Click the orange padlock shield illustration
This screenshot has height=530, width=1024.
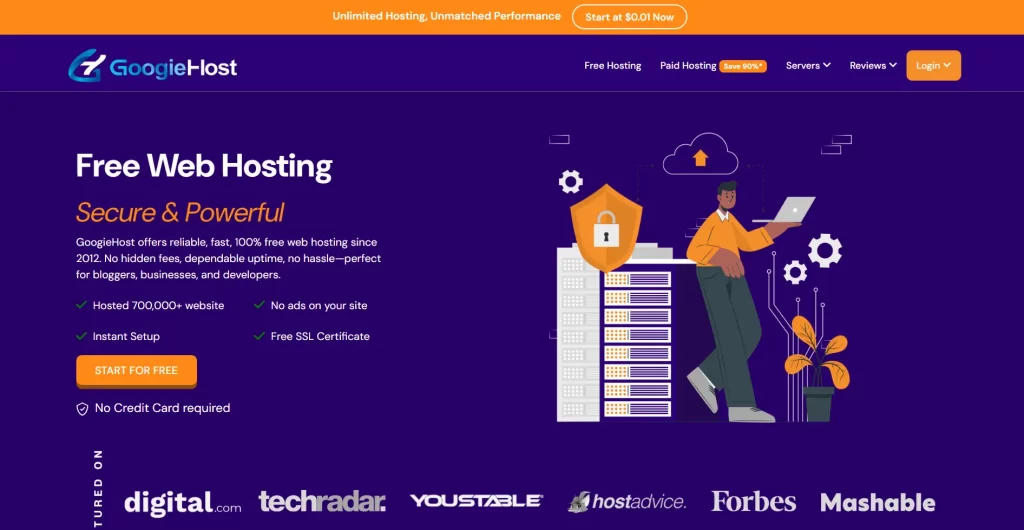point(606,227)
